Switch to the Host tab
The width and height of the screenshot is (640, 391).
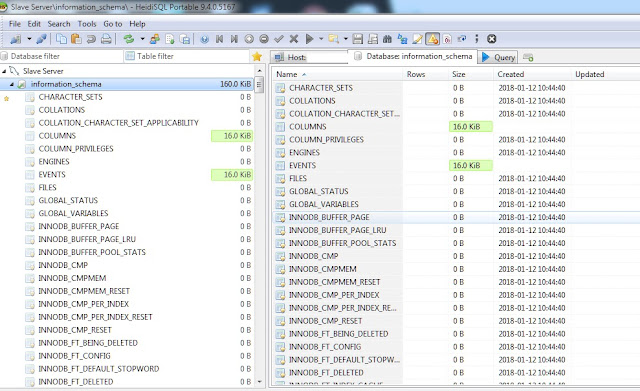point(309,57)
